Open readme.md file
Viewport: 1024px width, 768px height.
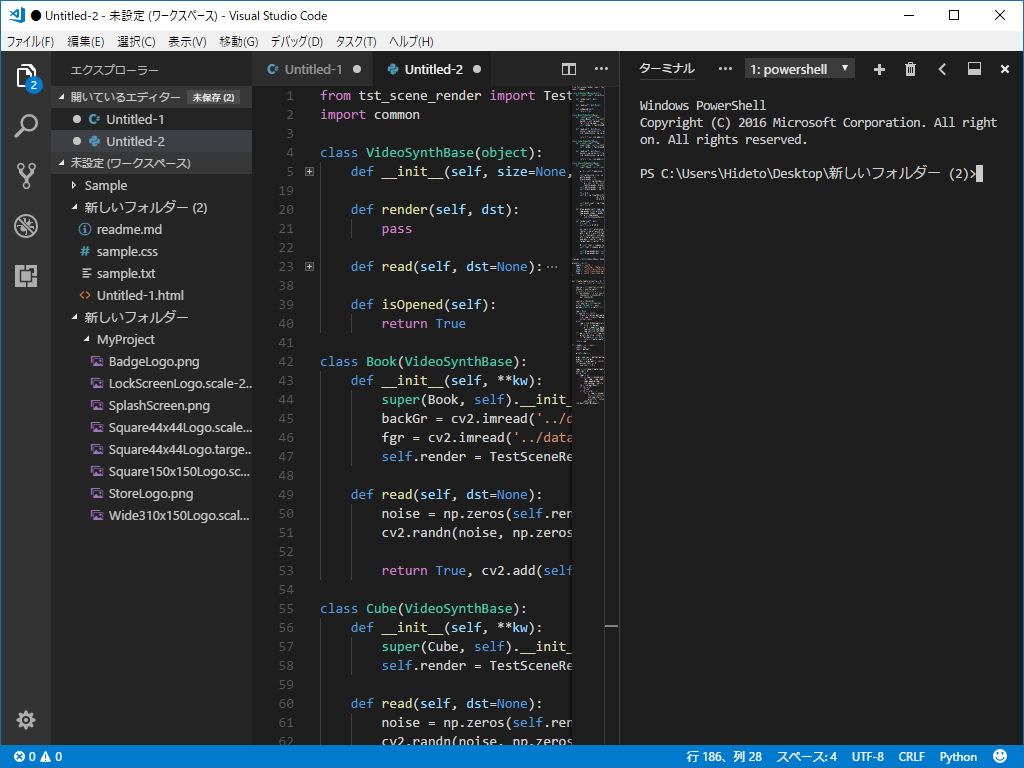152,229
